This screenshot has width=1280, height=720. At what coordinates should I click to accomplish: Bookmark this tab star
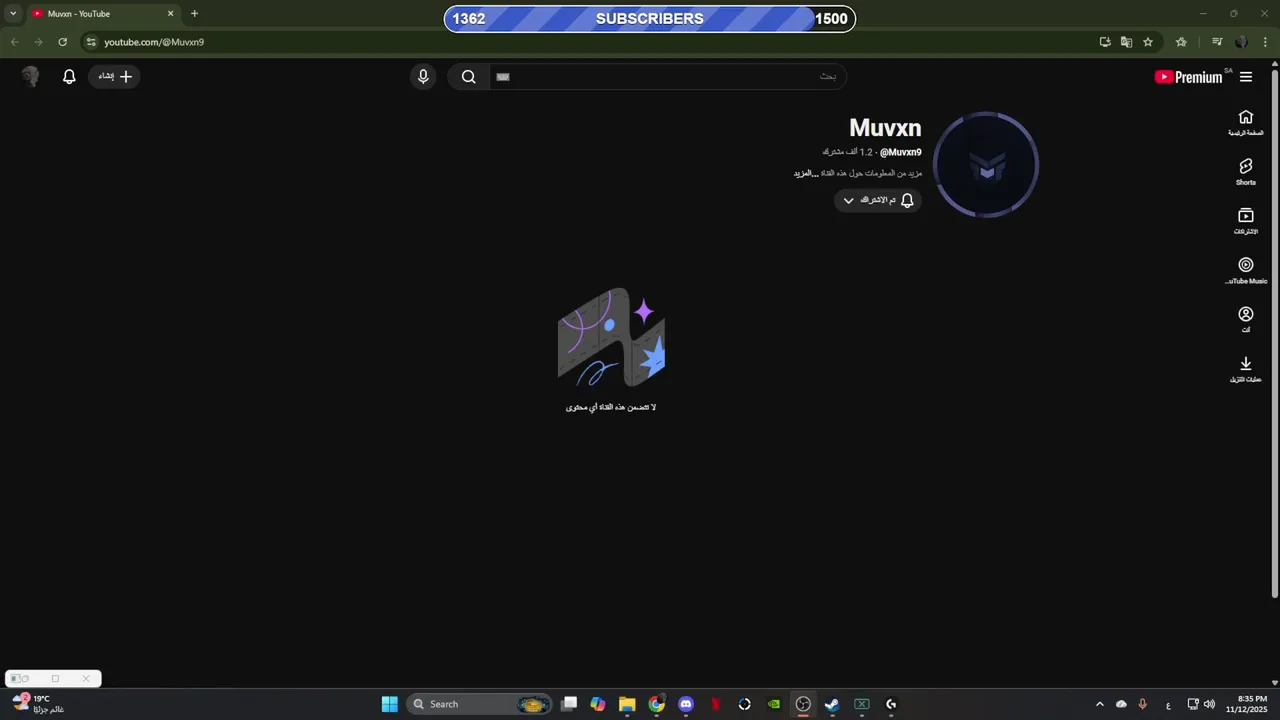tap(1148, 42)
